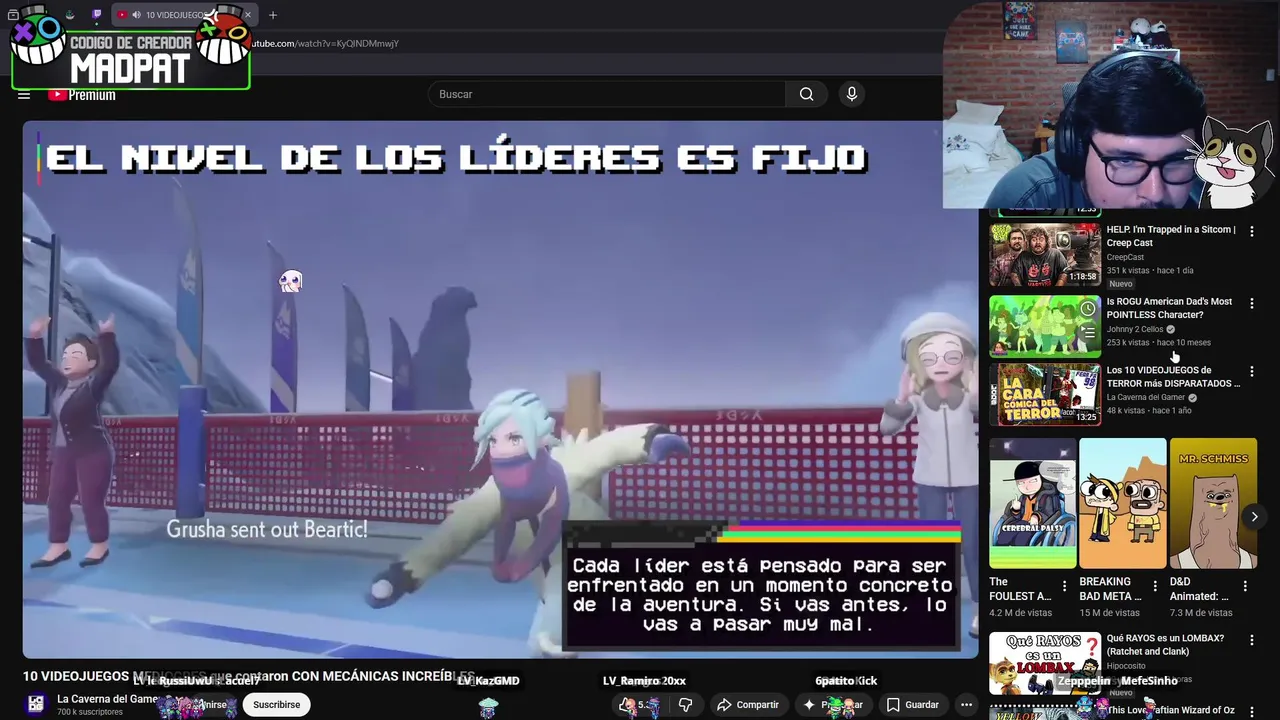Open La Caverna del Gamer channel avatar
This screenshot has height=720, width=1280.
click(x=36, y=704)
